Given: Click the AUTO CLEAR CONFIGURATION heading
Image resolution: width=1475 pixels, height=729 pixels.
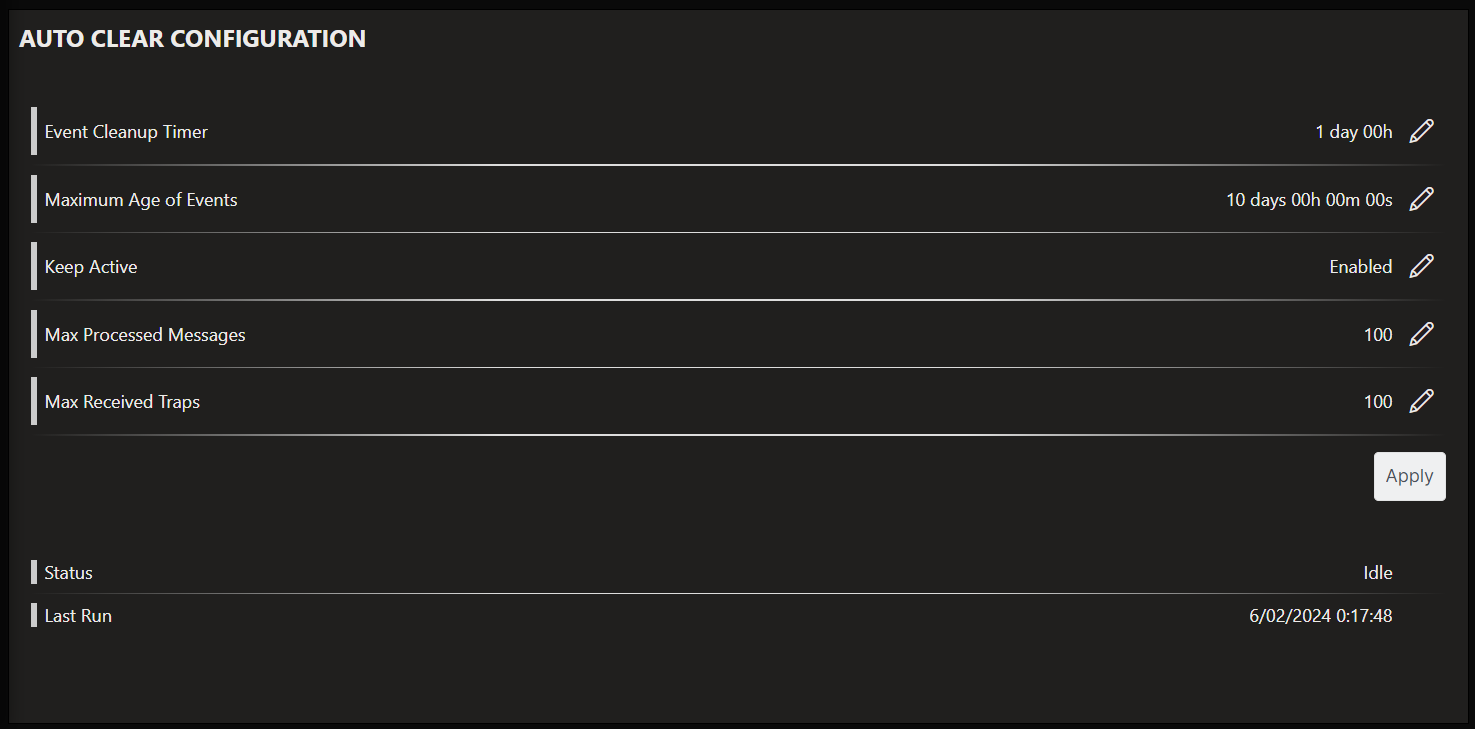Looking at the screenshot, I should pyautogui.click(x=193, y=39).
